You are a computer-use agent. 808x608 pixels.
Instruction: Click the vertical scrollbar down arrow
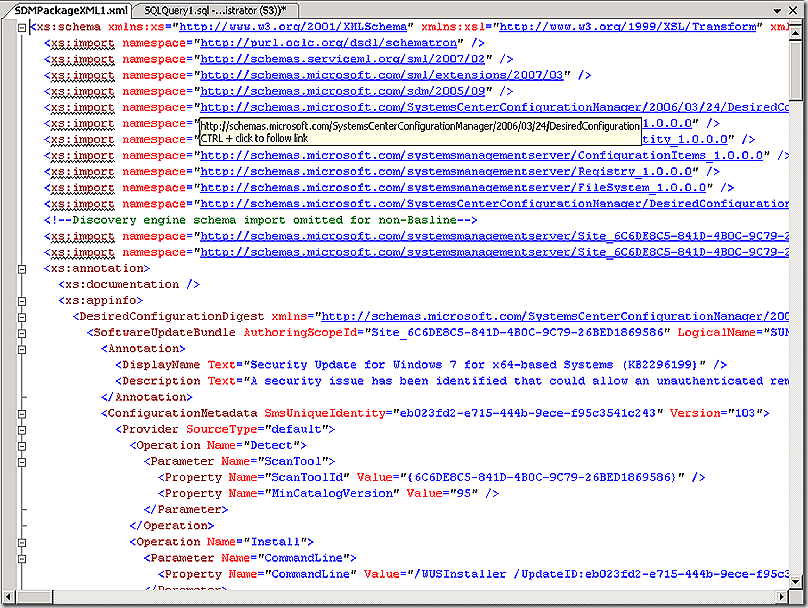pyautogui.click(x=795, y=582)
